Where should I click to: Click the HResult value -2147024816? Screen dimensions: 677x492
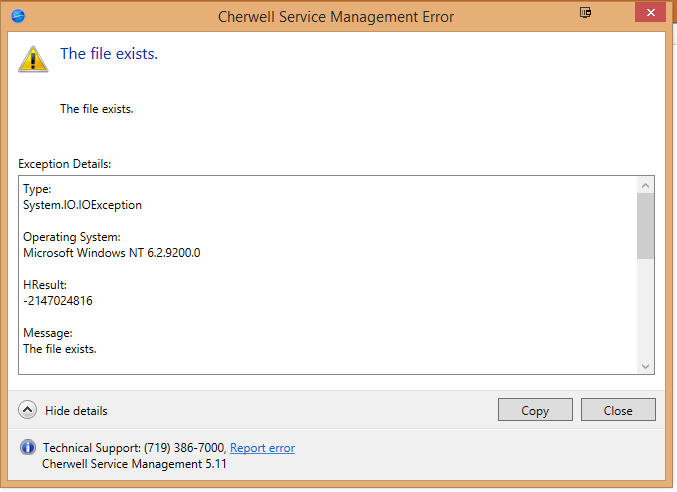click(58, 301)
